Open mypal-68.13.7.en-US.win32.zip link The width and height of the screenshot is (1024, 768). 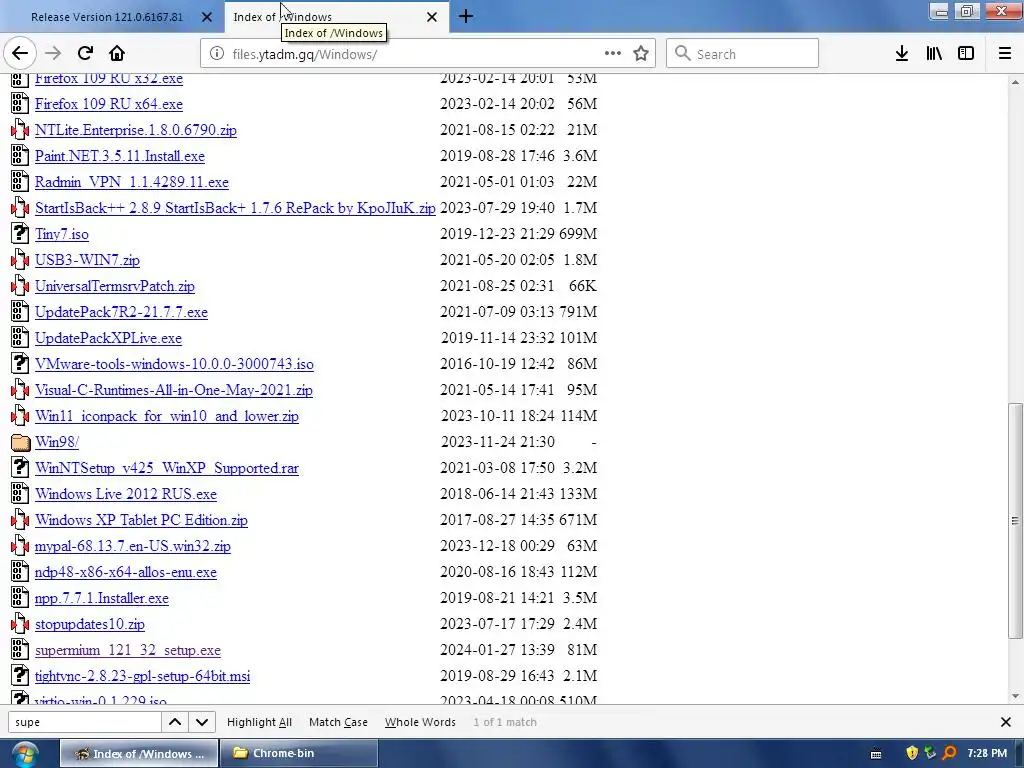[x=133, y=546]
